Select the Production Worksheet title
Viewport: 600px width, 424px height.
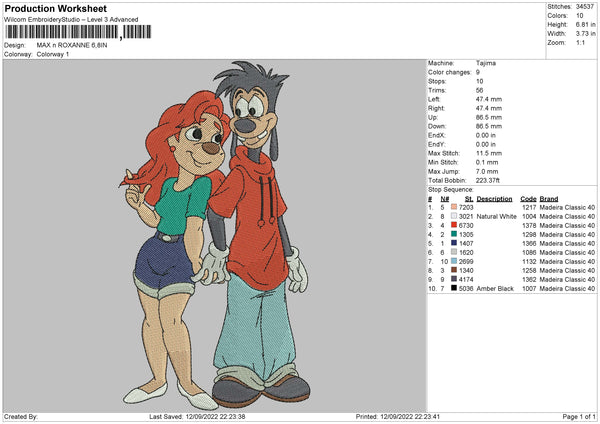coord(56,9)
